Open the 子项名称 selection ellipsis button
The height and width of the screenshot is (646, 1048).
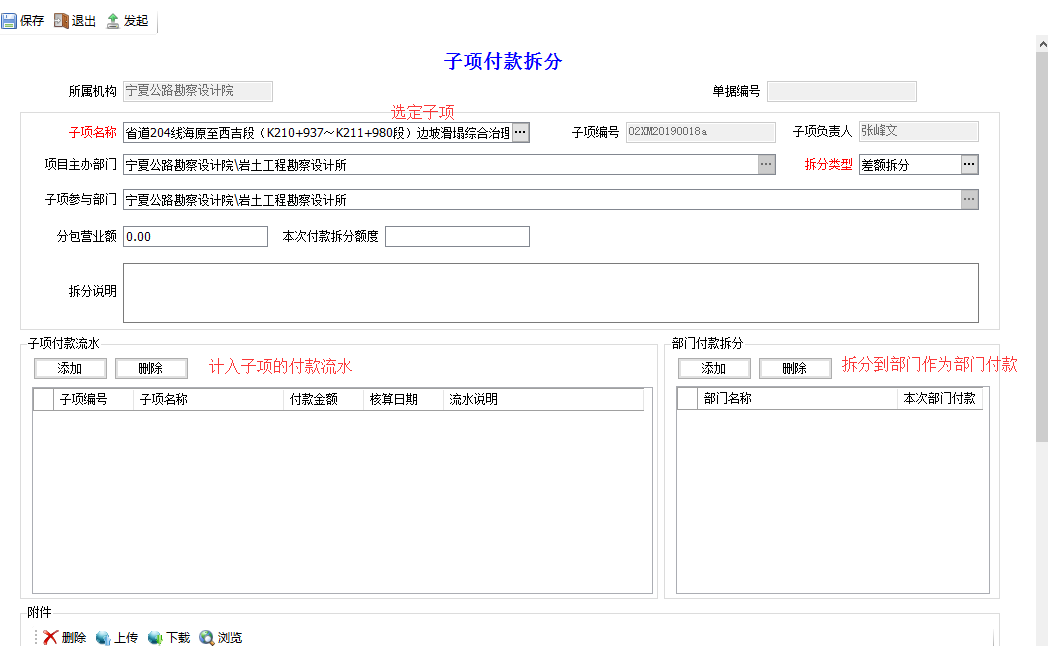click(521, 132)
